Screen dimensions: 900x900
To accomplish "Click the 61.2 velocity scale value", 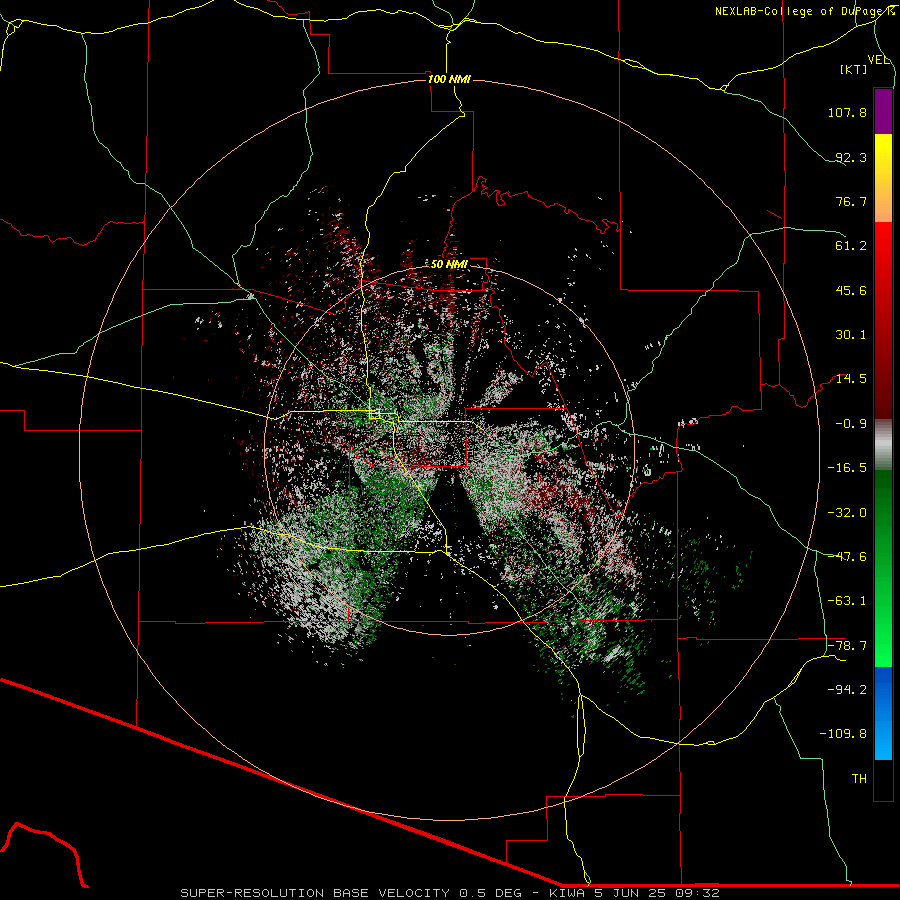I will tap(851, 246).
